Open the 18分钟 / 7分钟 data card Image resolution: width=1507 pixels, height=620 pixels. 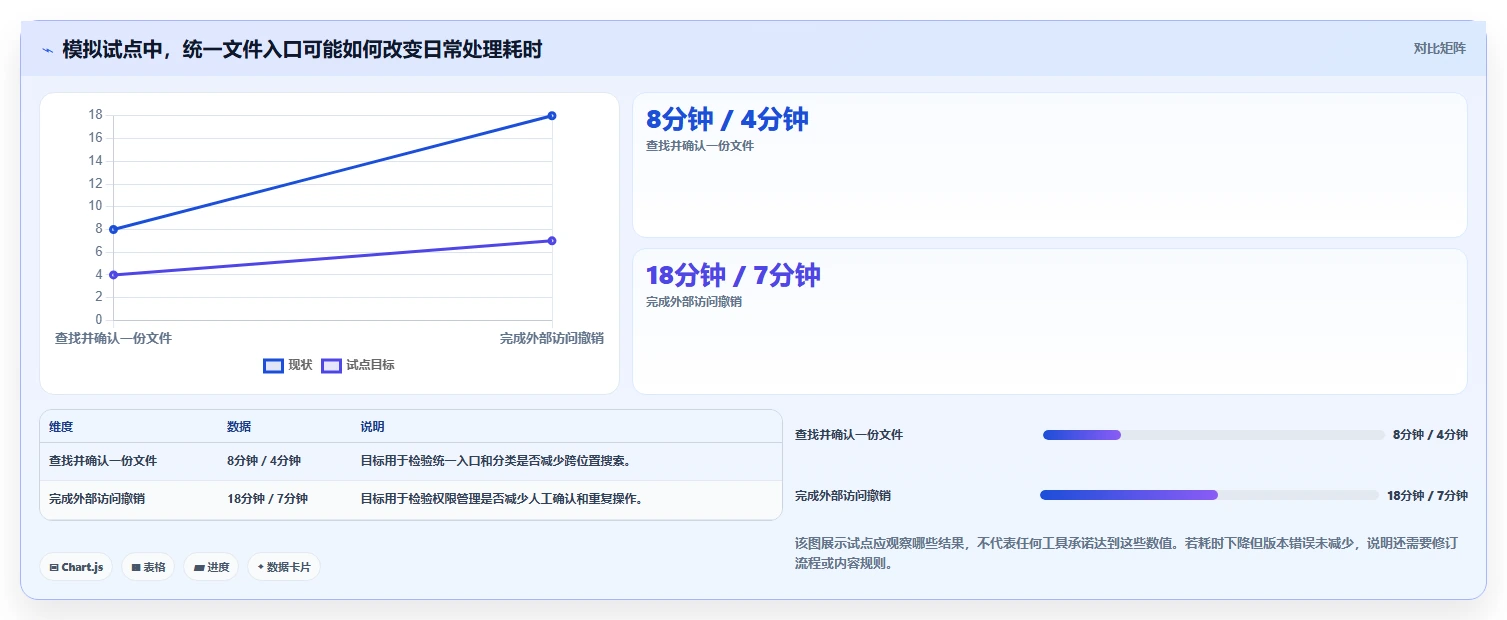pos(1050,322)
